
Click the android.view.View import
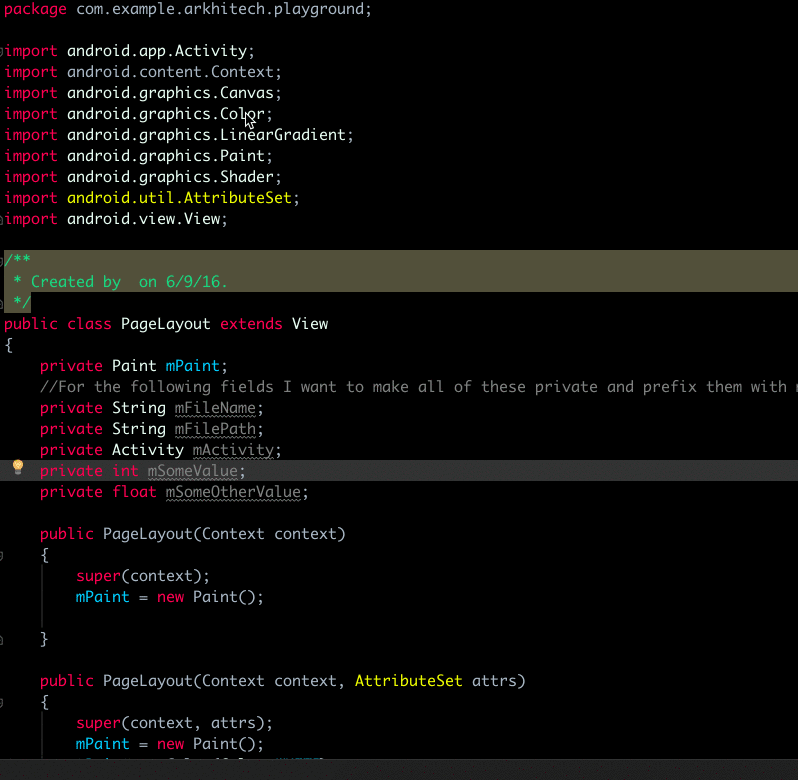click(144, 219)
